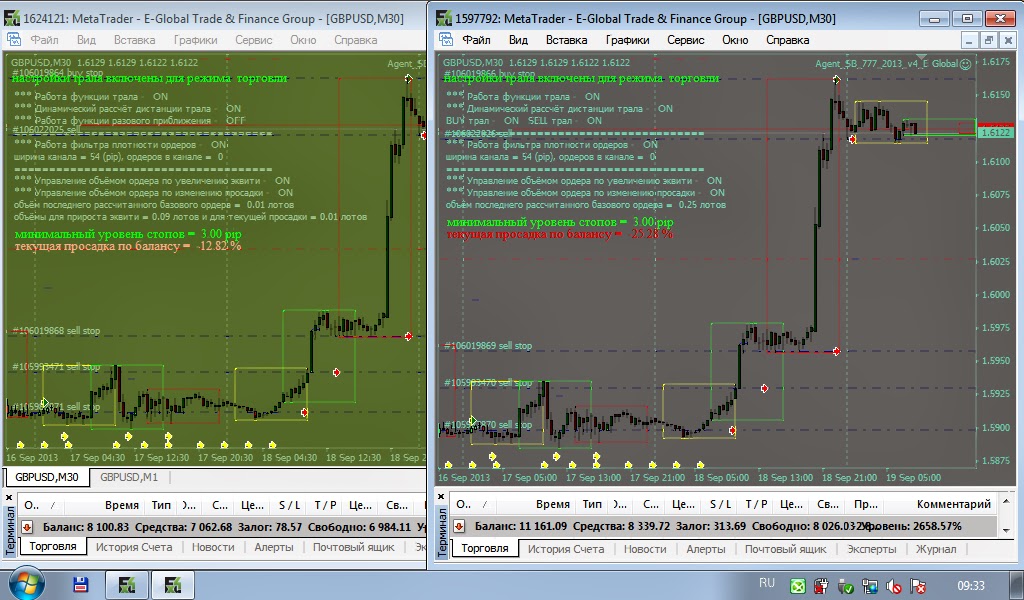Close the Terminal panel in left window
Screen dimensions: 1024x600
click(9, 497)
